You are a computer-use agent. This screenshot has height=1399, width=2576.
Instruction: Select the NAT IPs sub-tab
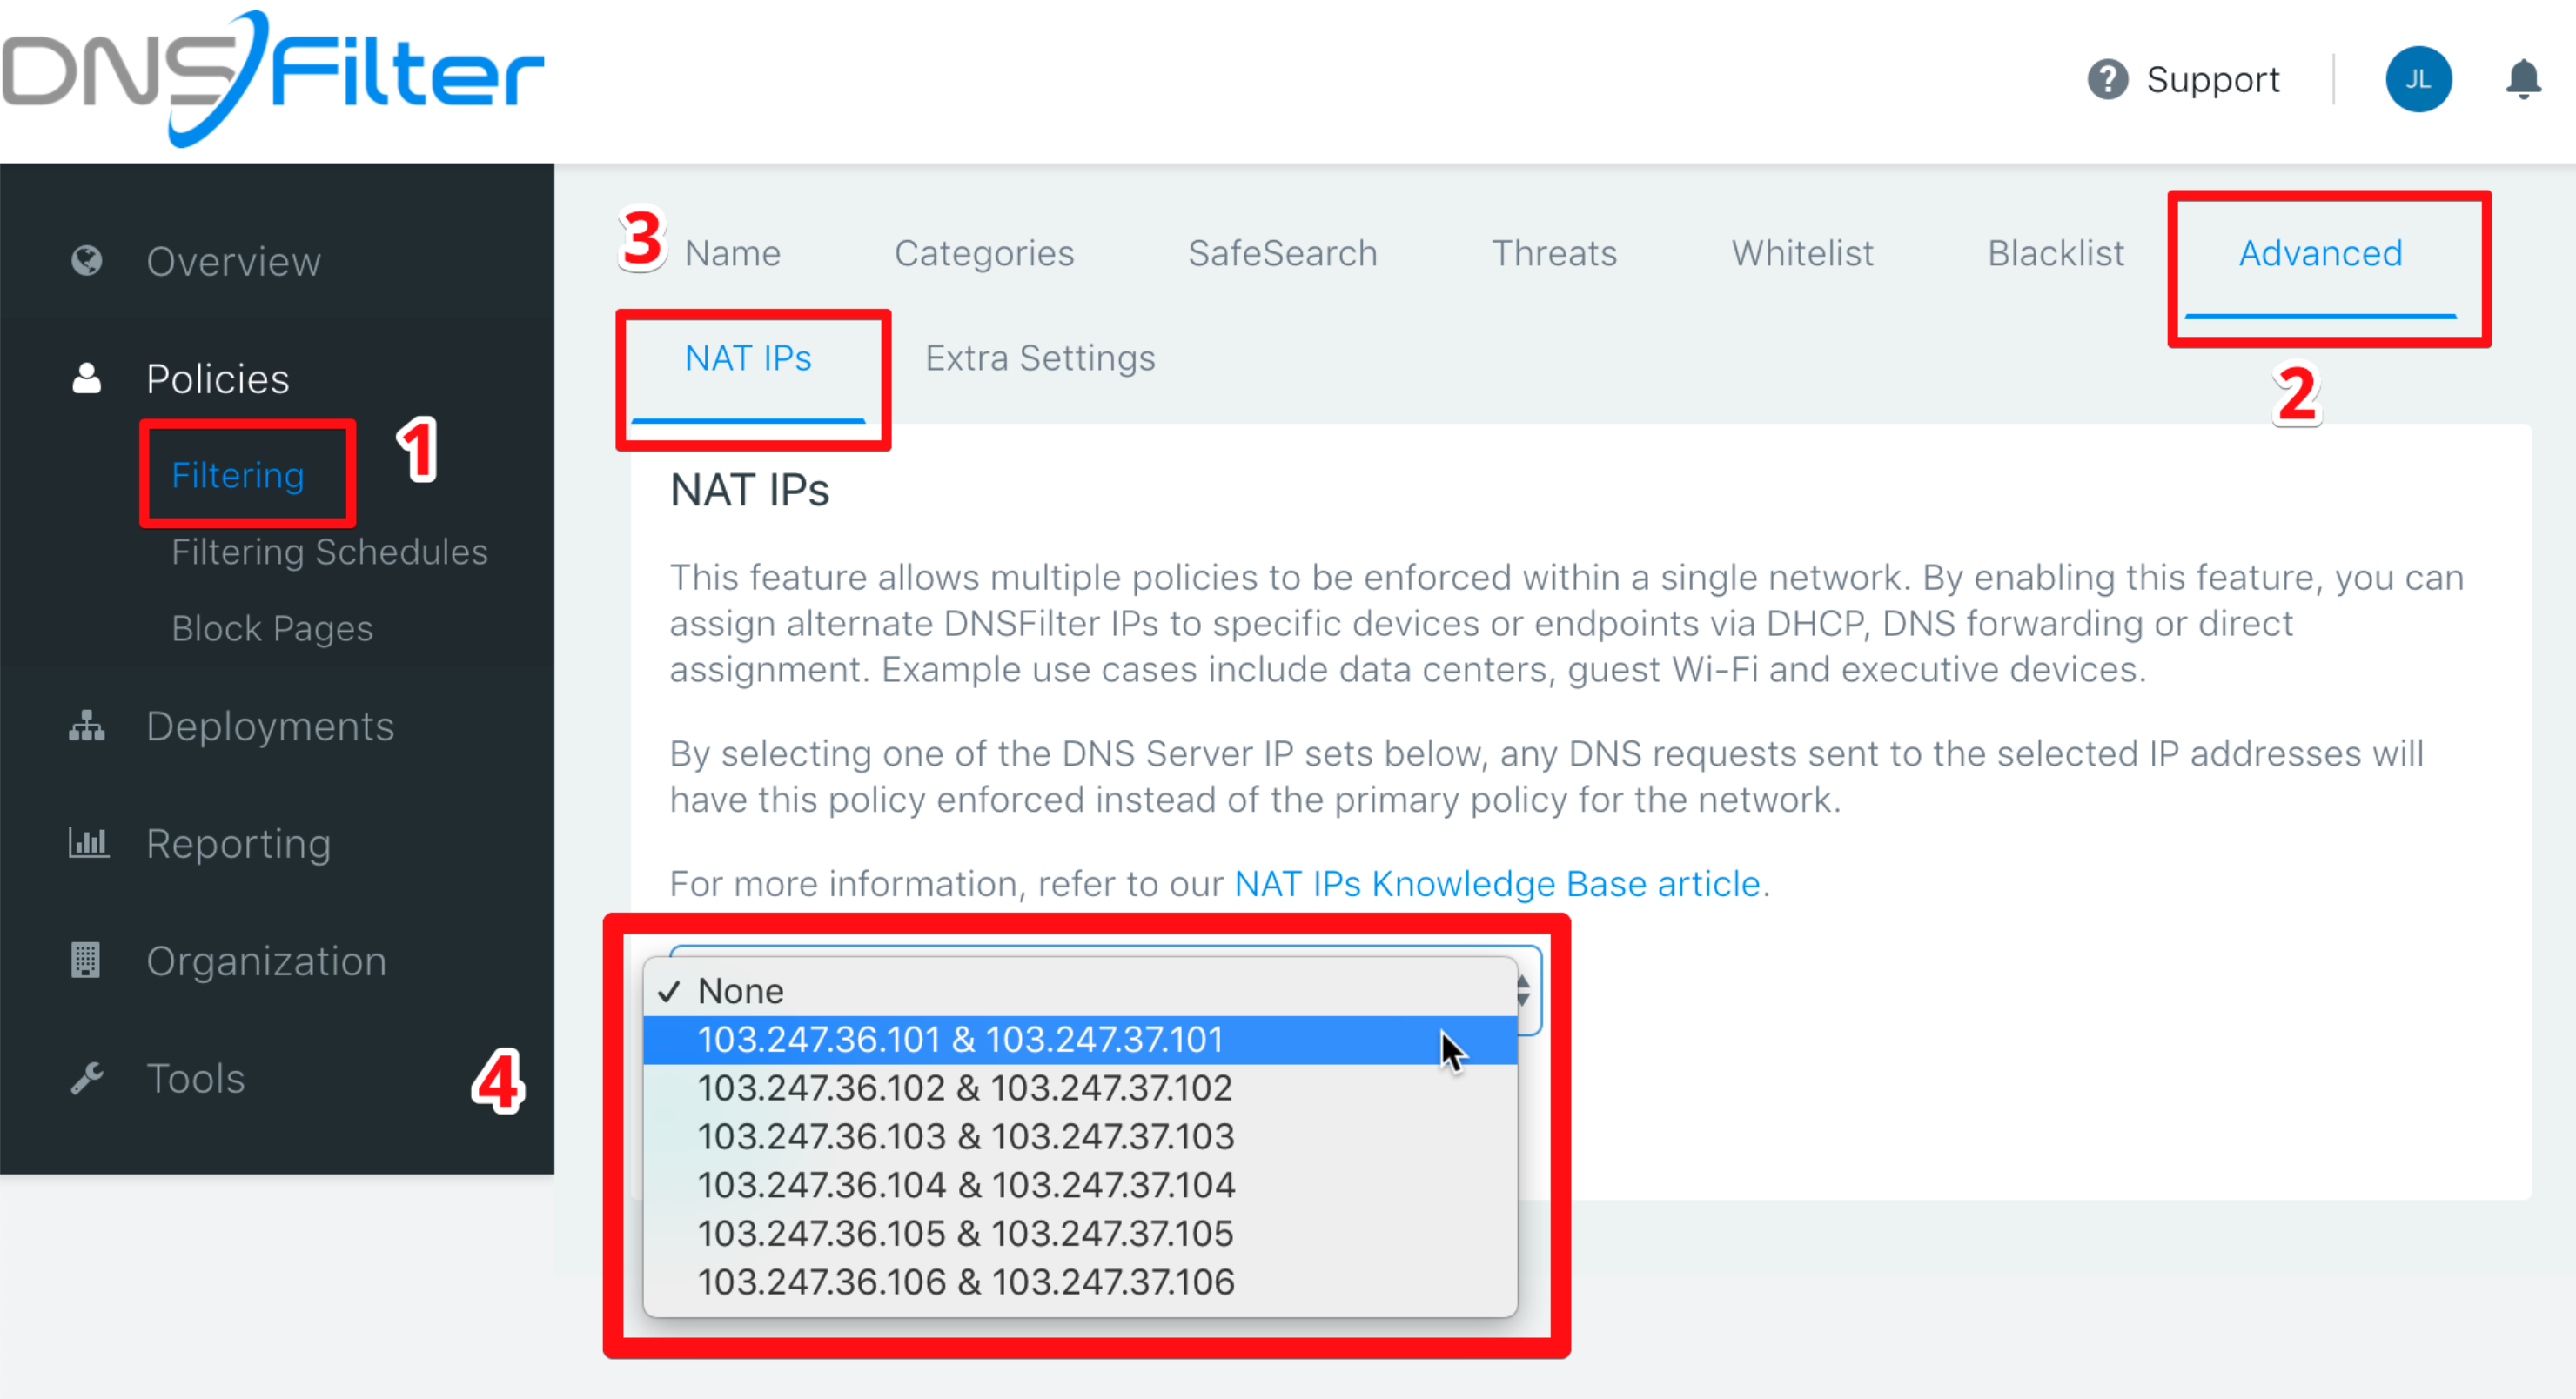click(x=748, y=358)
